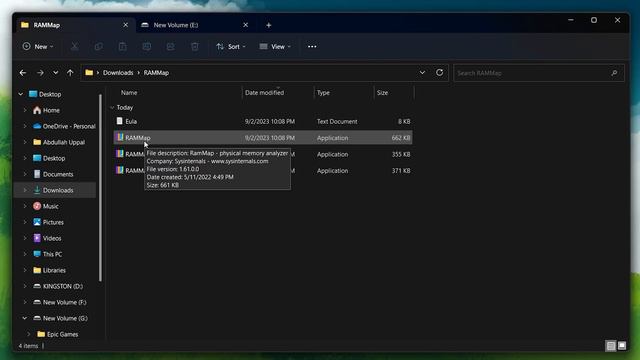
Task: Open recent locations dropdown arrow
Action: coord(56,73)
